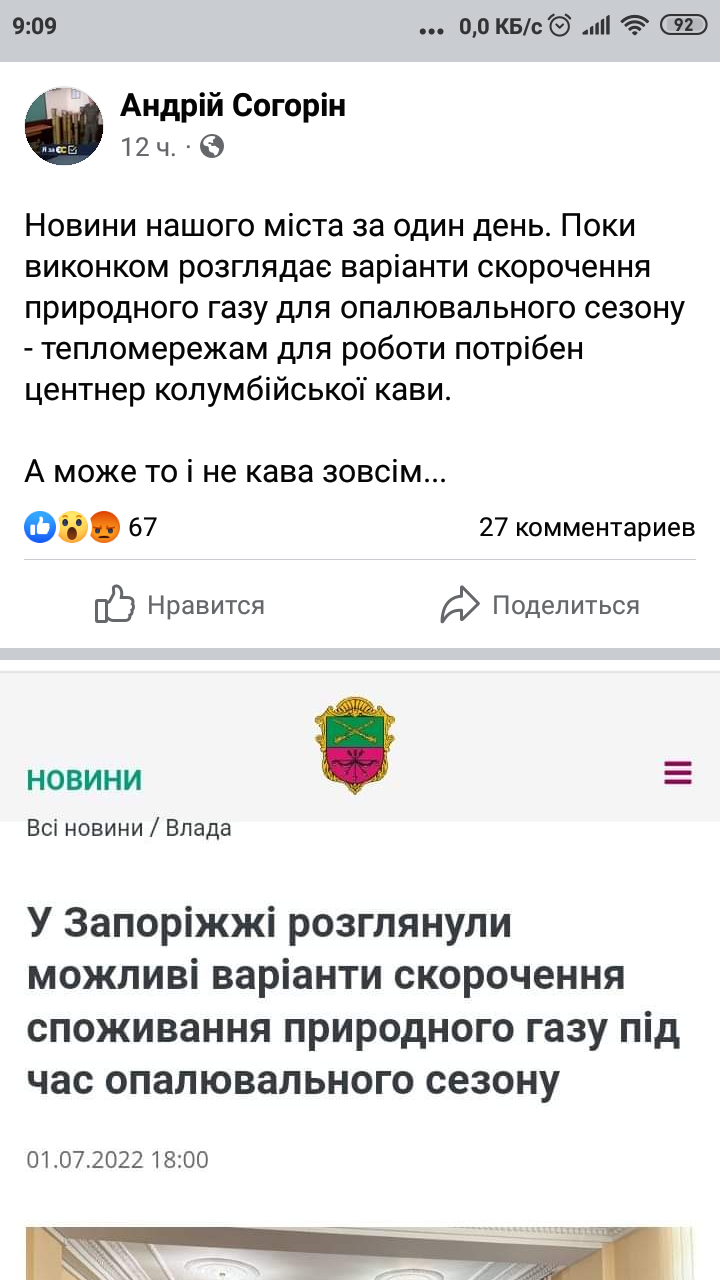Tap the Wi-Fi status bar icon
Image resolution: width=720 pixels, height=1280 pixels.
click(635, 26)
